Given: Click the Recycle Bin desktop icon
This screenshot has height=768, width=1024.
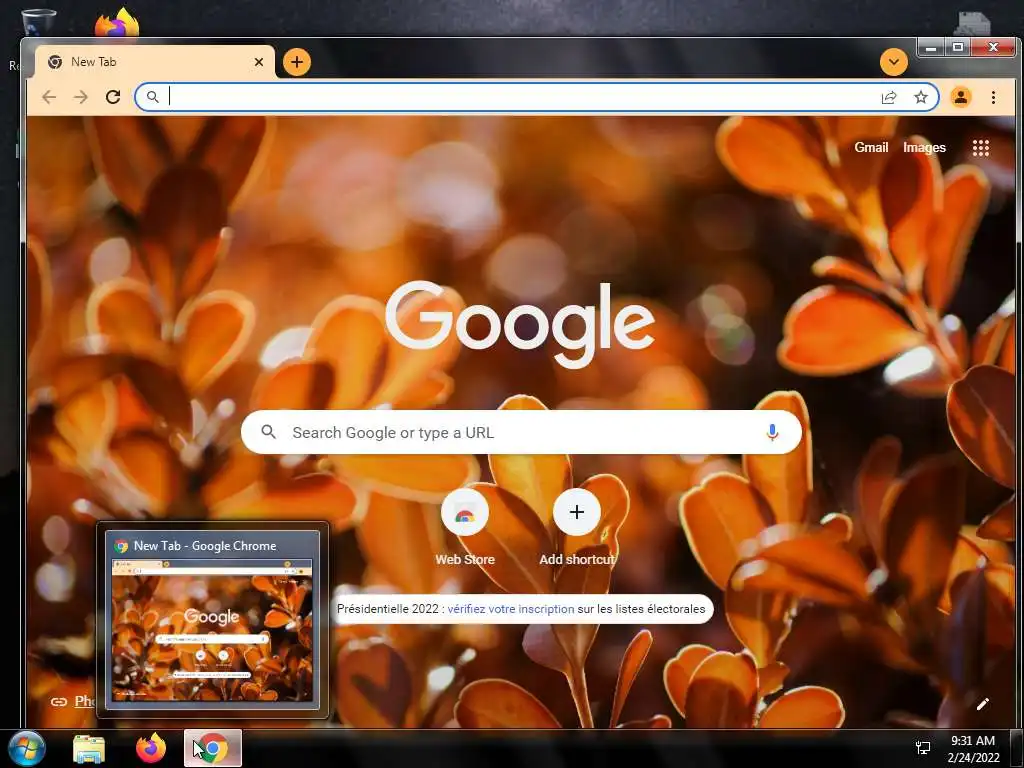Looking at the screenshot, I should [x=38, y=23].
